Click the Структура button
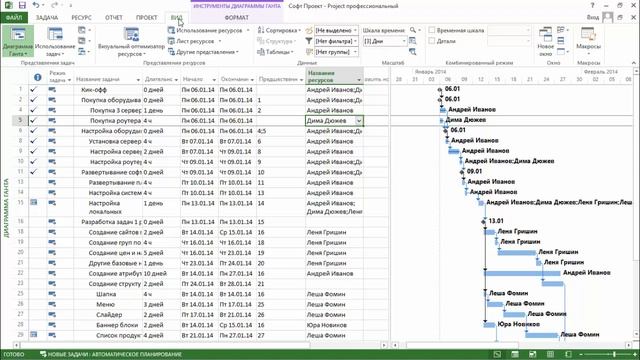 [x=277, y=41]
